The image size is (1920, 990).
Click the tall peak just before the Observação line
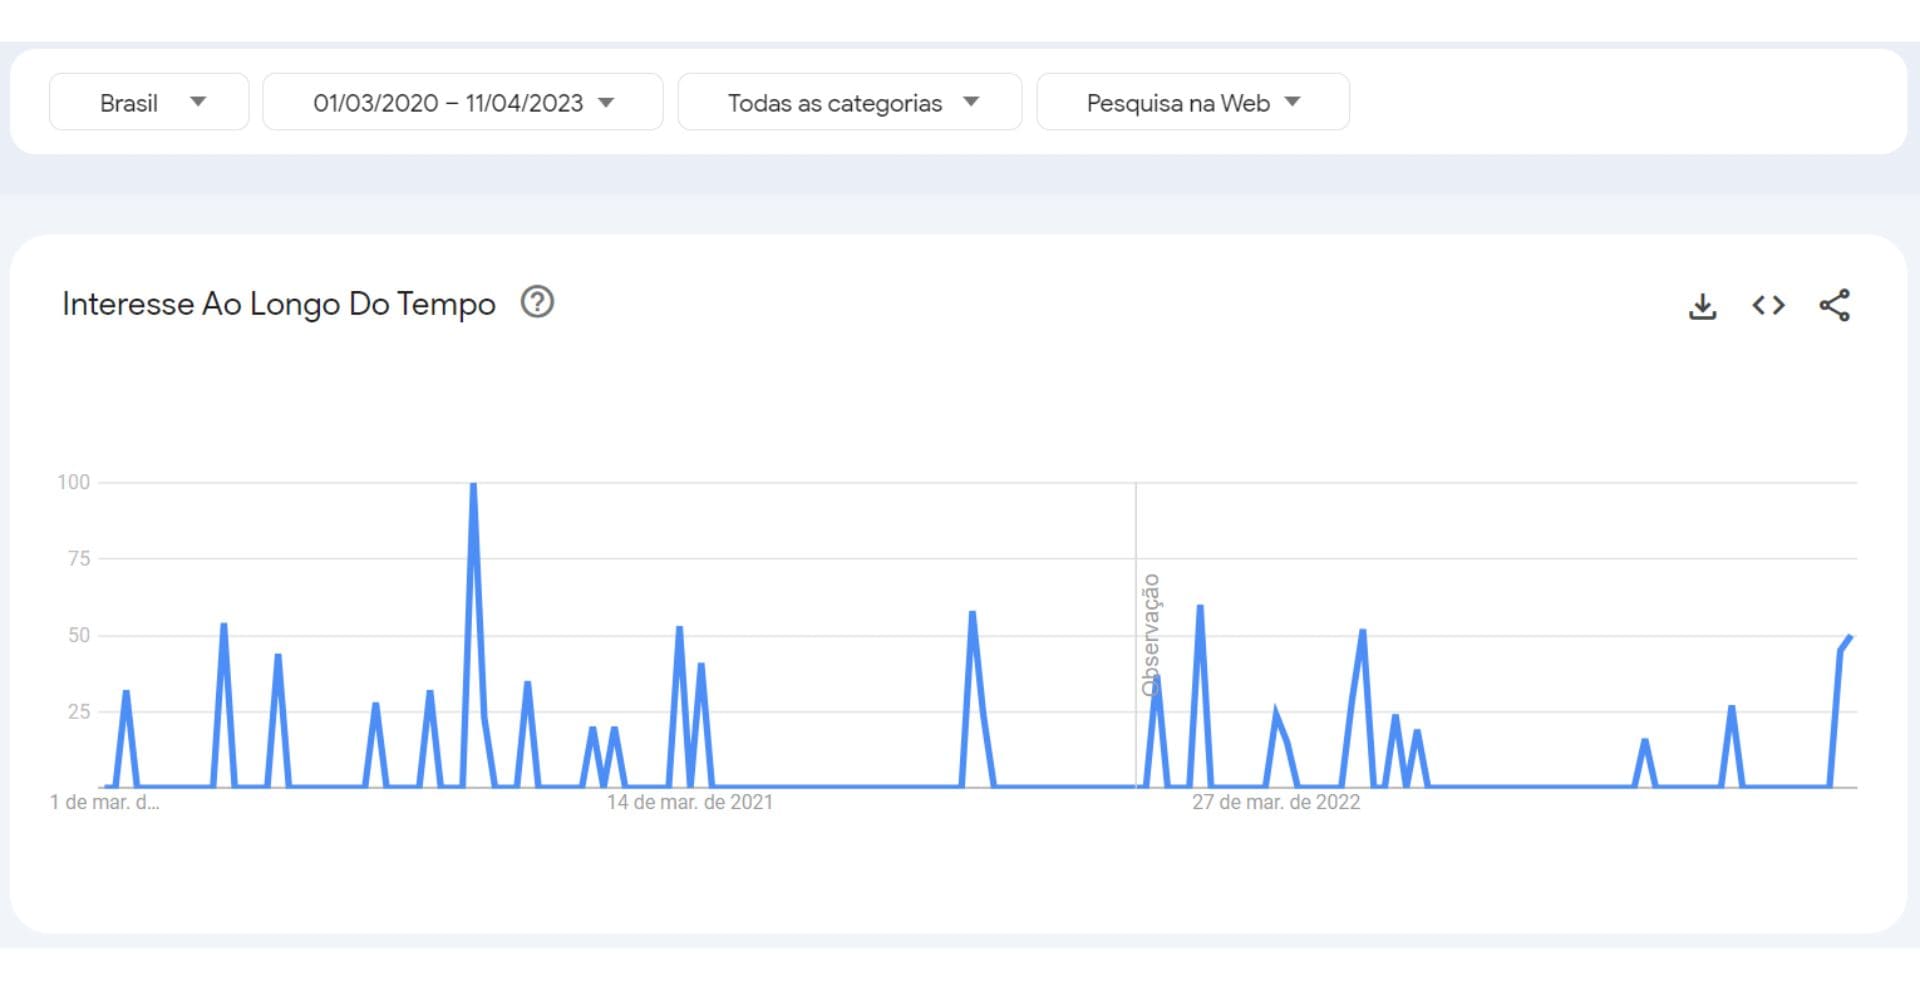tap(972, 613)
